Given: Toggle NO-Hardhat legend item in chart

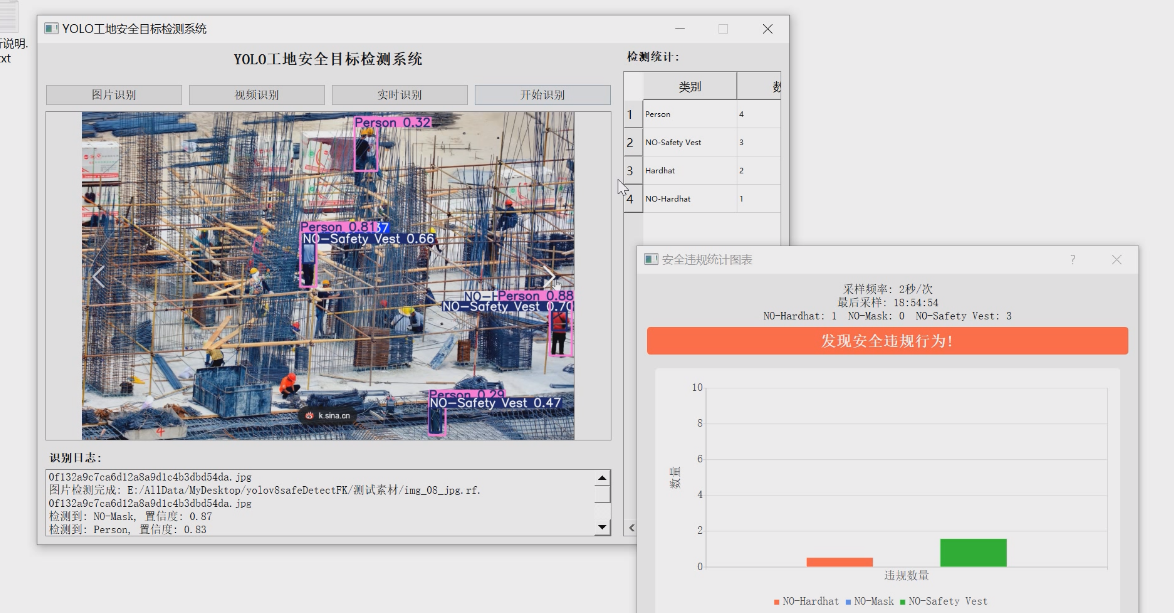Looking at the screenshot, I should pos(806,602).
